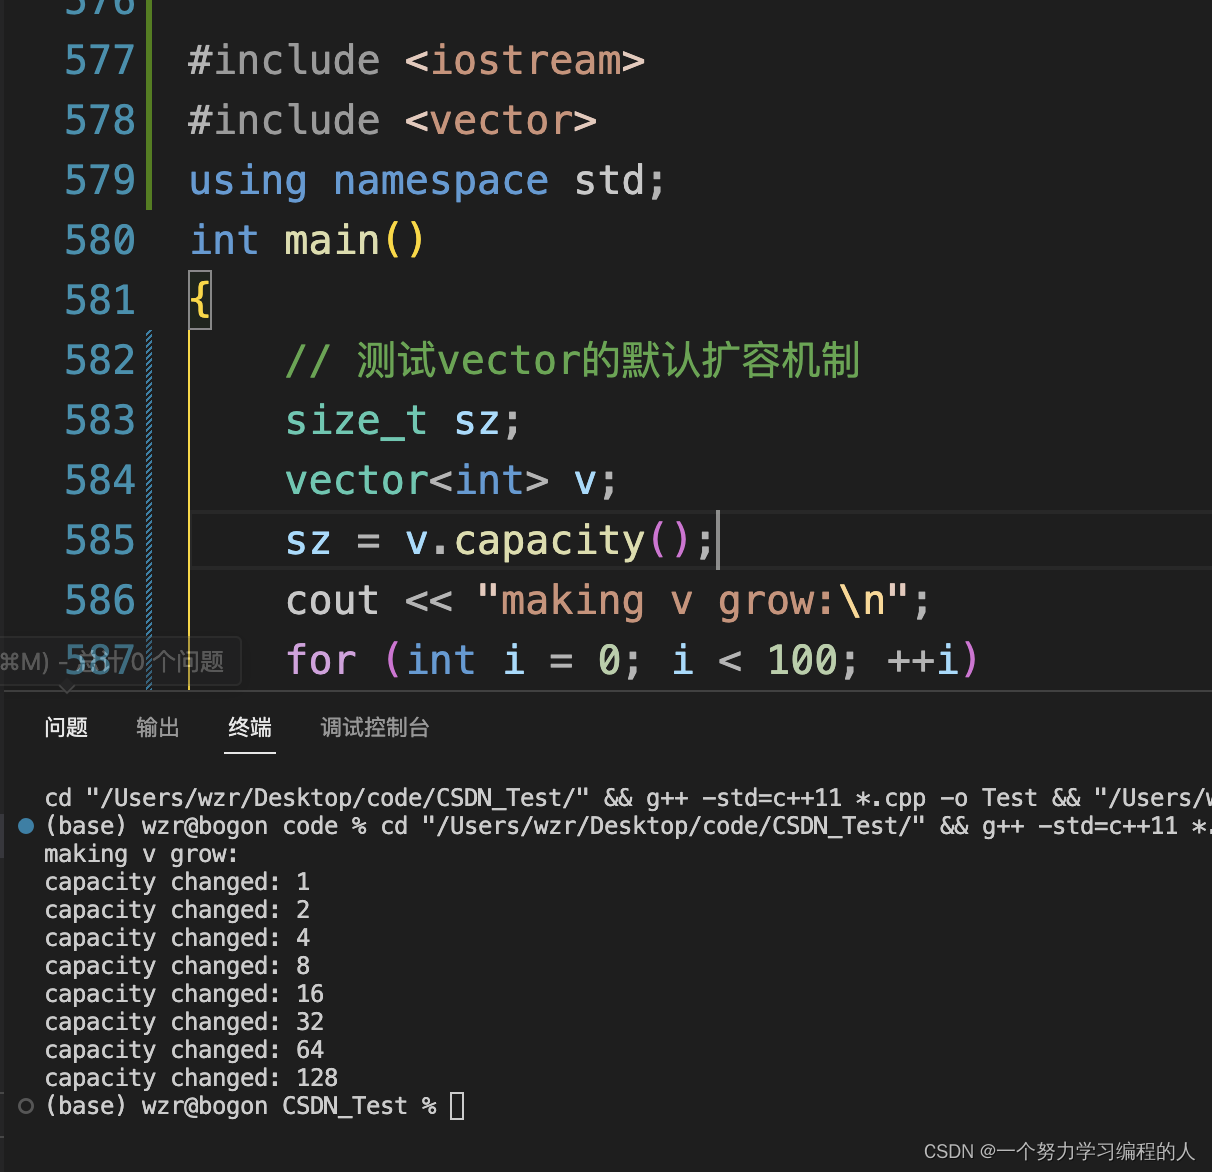The width and height of the screenshot is (1212, 1172).
Task: Click line number 577 in the gutter
Action: 99,61
